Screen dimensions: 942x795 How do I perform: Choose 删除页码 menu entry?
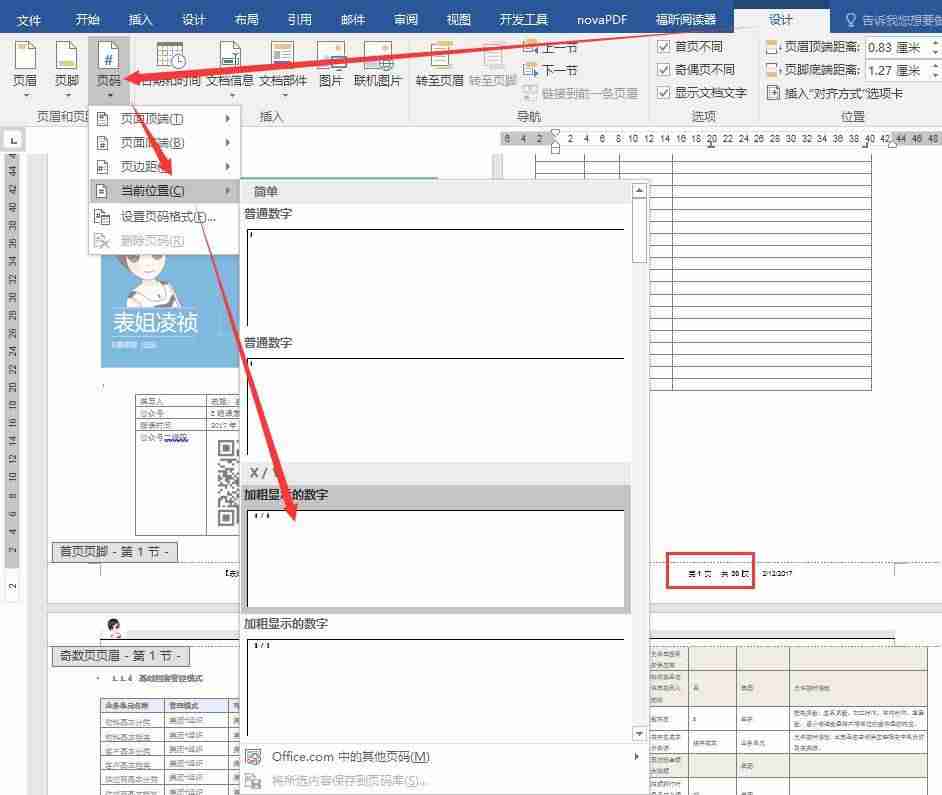coord(164,241)
